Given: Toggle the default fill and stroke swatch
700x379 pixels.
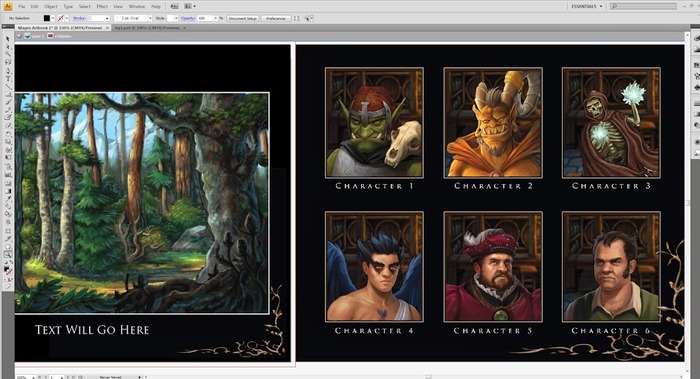Looking at the screenshot, I should click(x=6, y=262).
